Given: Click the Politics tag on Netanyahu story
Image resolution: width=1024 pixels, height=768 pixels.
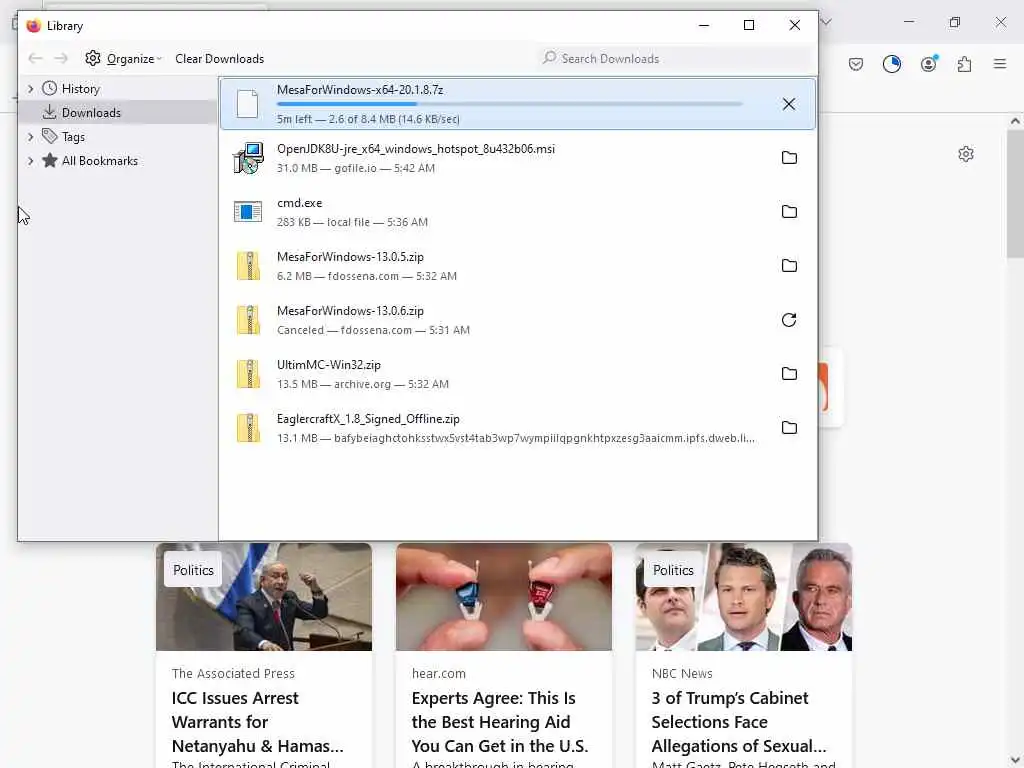Looking at the screenshot, I should (x=193, y=570).
